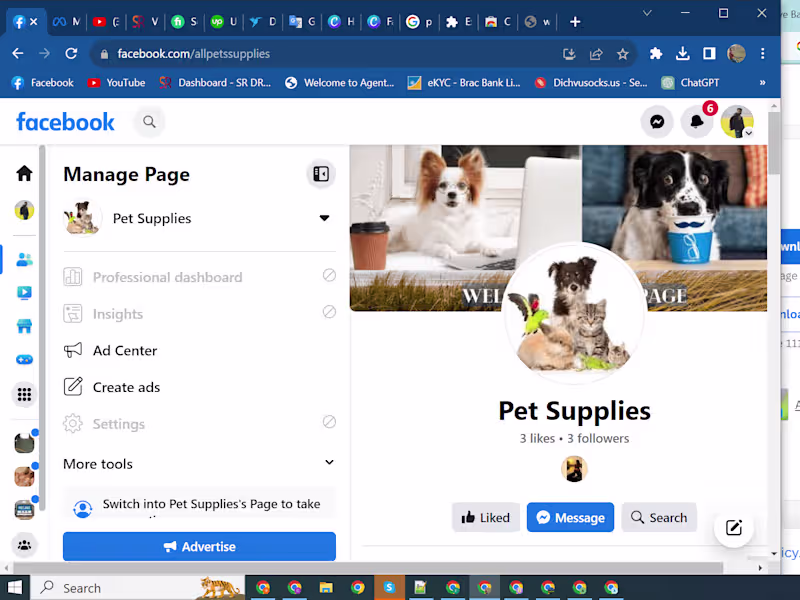Open Pet Supplies profile picture
Screen dimensions: 800x600
pos(574,313)
